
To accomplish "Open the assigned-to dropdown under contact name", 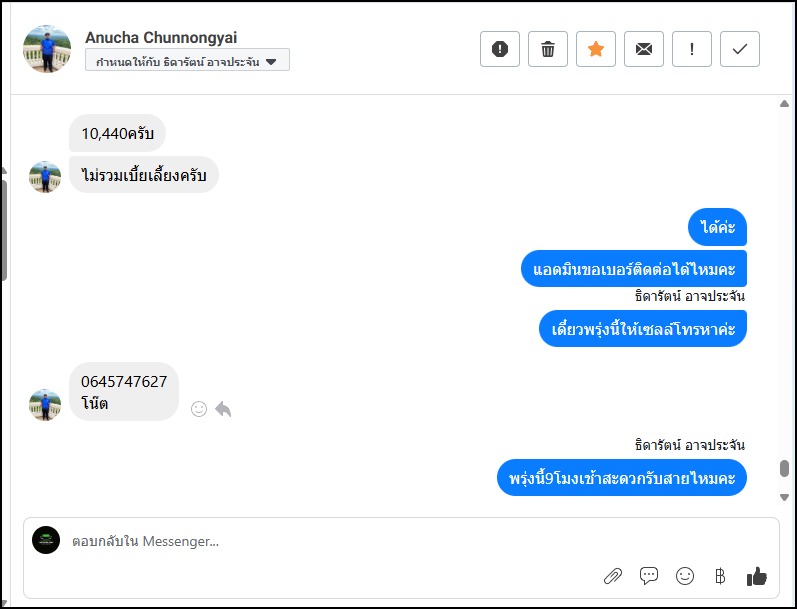I will [x=187, y=61].
